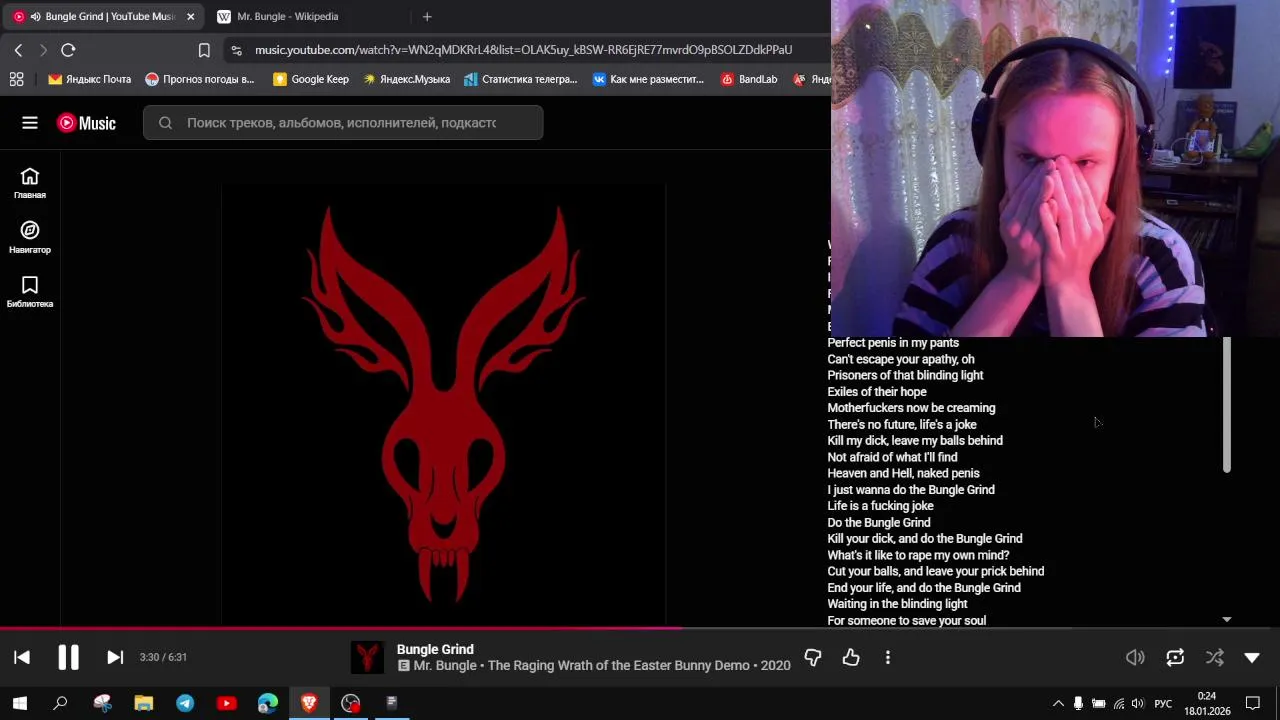Open the Google Keep bookmark
Viewport: 1280px width, 720px height.
coord(311,79)
